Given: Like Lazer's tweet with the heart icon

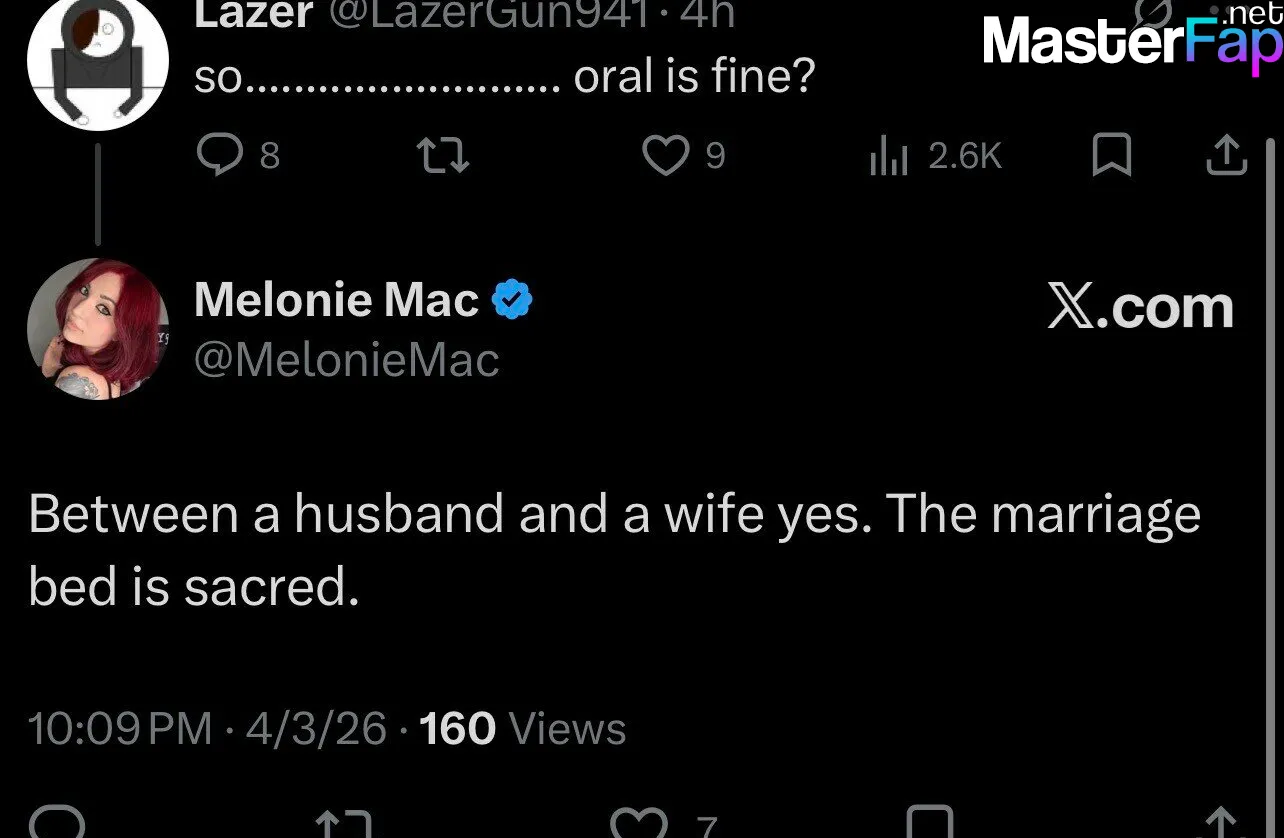Looking at the screenshot, I should click(x=666, y=156).
